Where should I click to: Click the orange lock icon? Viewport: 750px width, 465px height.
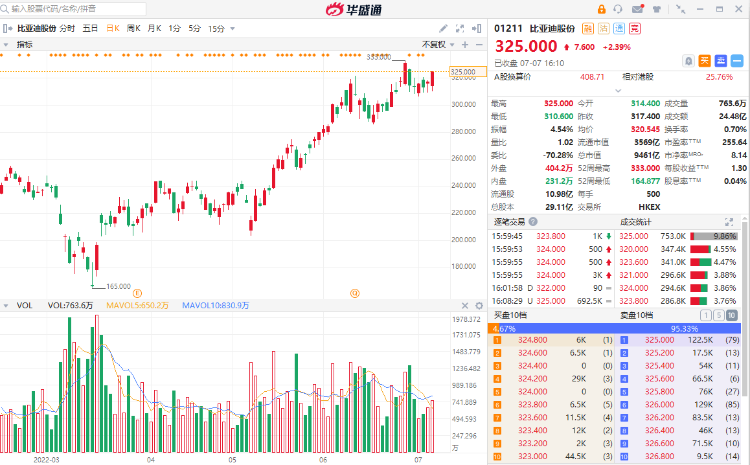(601, 9)
